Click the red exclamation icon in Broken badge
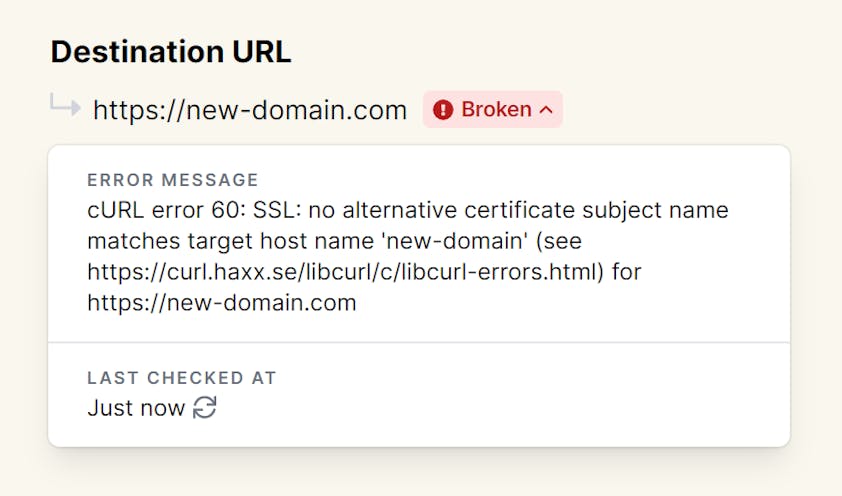The width and height of the screenshot is (842, 496). click(443, 110)
